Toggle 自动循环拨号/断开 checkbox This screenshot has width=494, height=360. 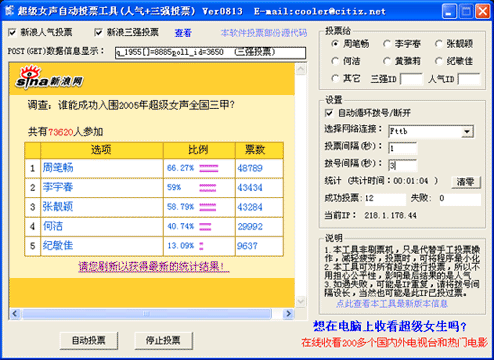tap(329, 113)
